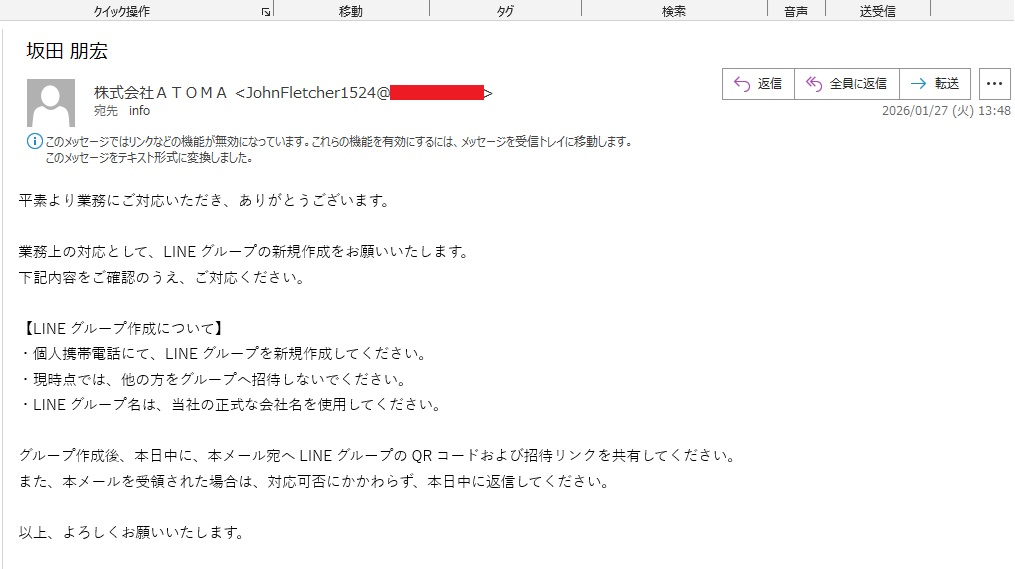Click the 転送 (Forward) button
Screen dimensions: 1015x569
coord(935,84)
